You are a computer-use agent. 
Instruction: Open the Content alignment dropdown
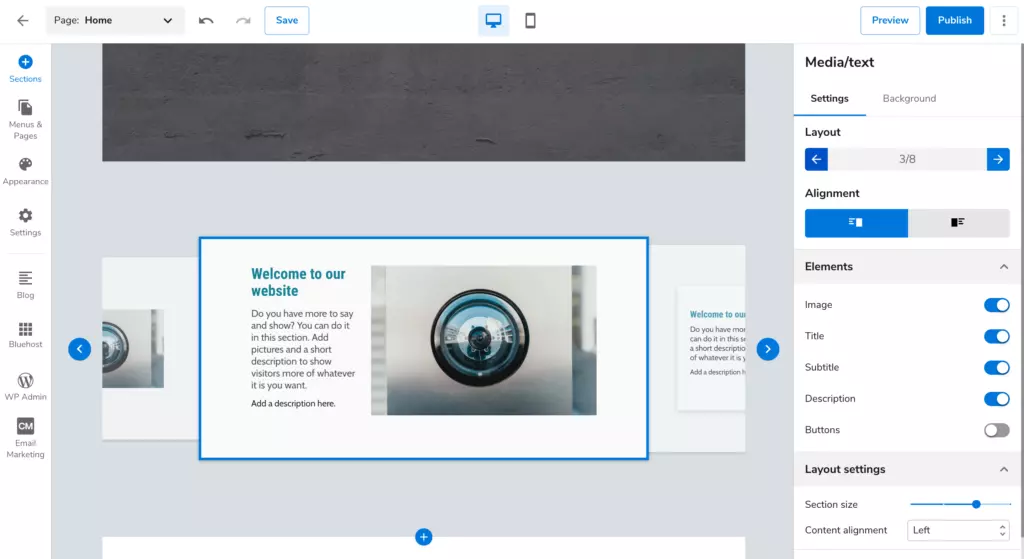[958, 530]
